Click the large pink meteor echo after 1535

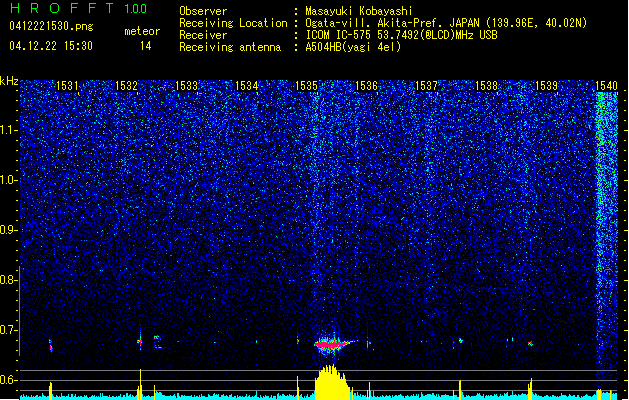(x=332, y=344)
